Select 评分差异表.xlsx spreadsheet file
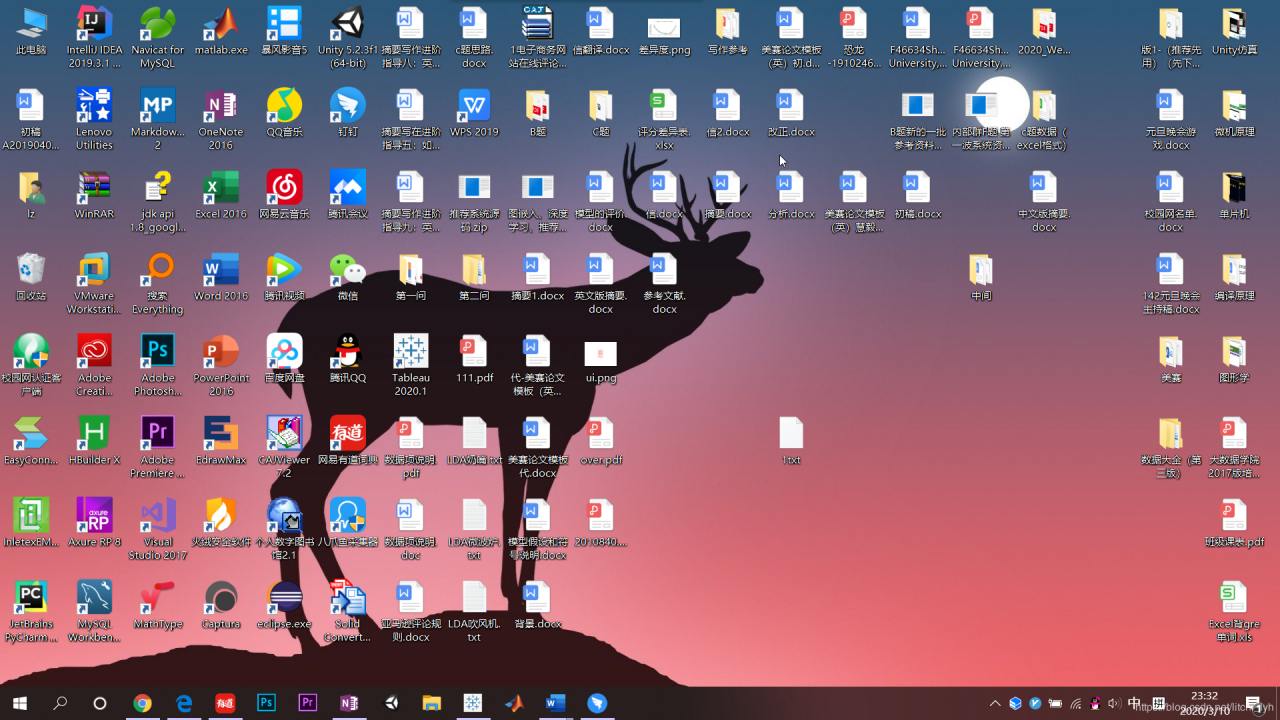The image size is (1280, 720). tap(664, 119)
